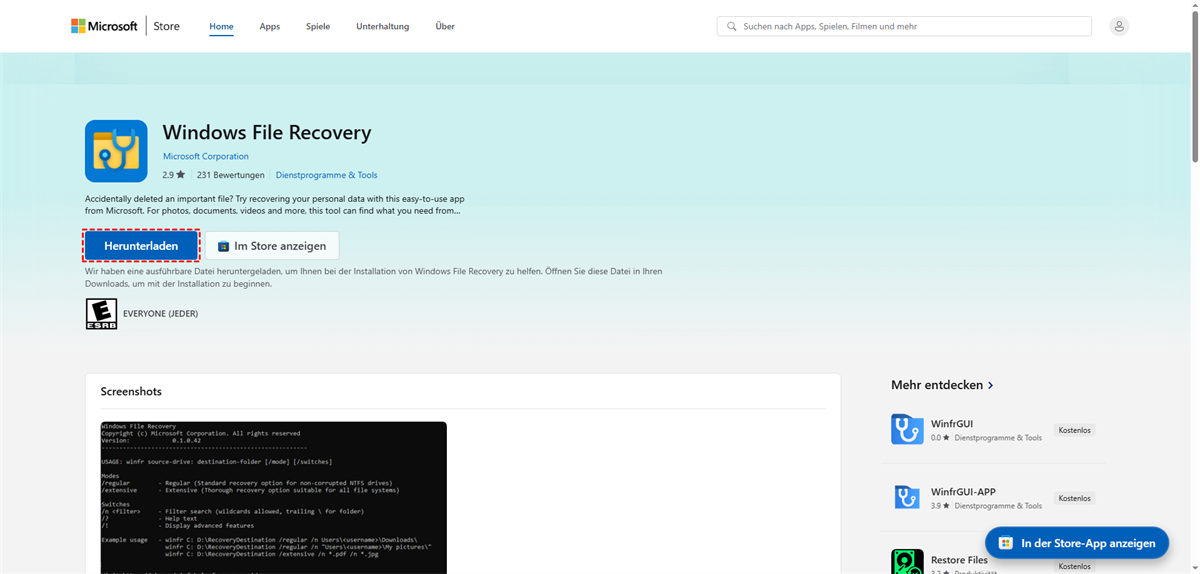Click the WinfrGUI app title
The height and width of the screenshot is (574, 1200).
click(950, 423)
